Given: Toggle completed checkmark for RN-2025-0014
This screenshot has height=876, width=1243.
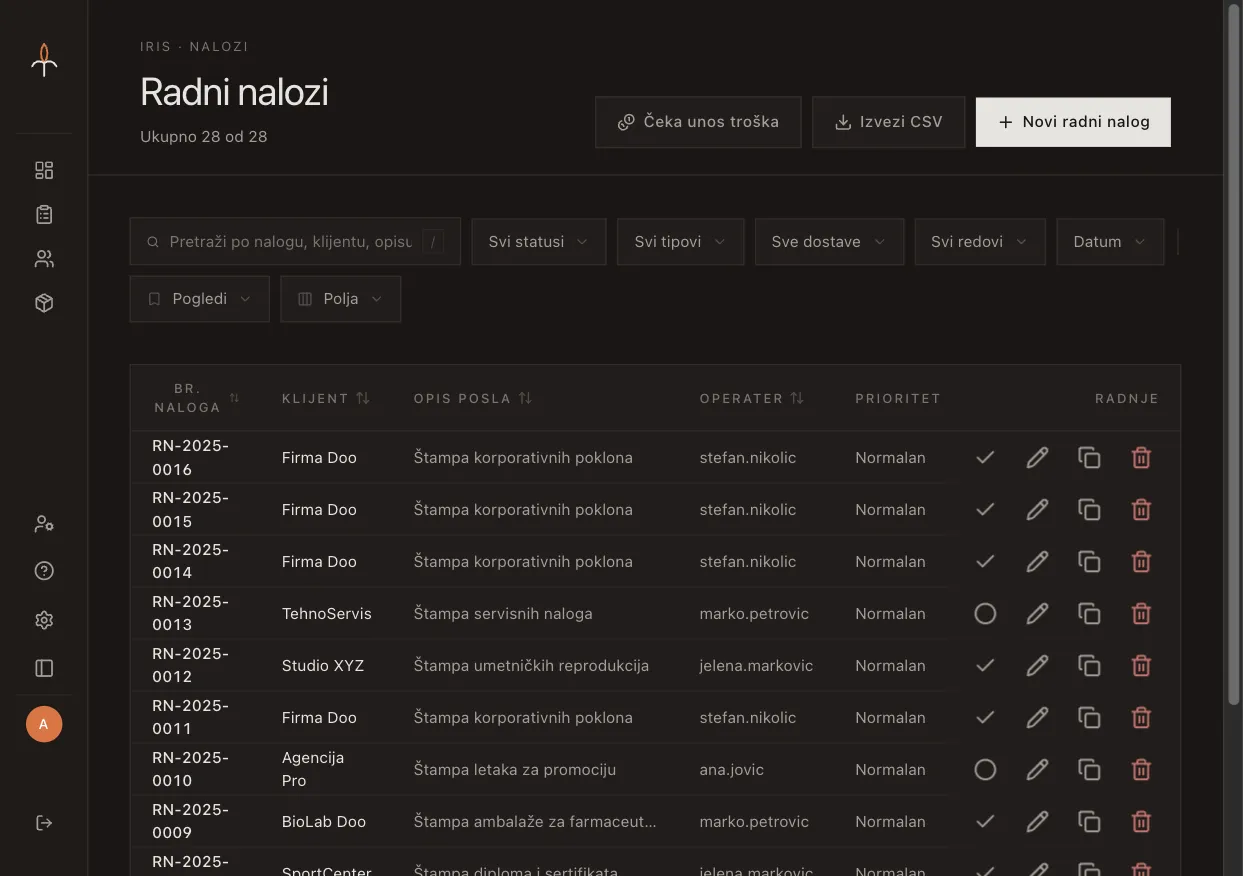Looking at the screenshot, I should 985,562.
